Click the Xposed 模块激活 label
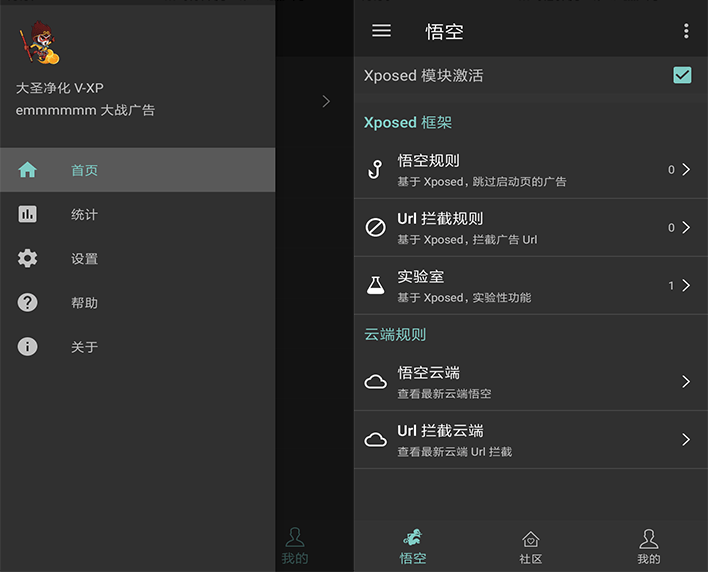The width and height of the screenshot is (708, 572). pos(424,75)
